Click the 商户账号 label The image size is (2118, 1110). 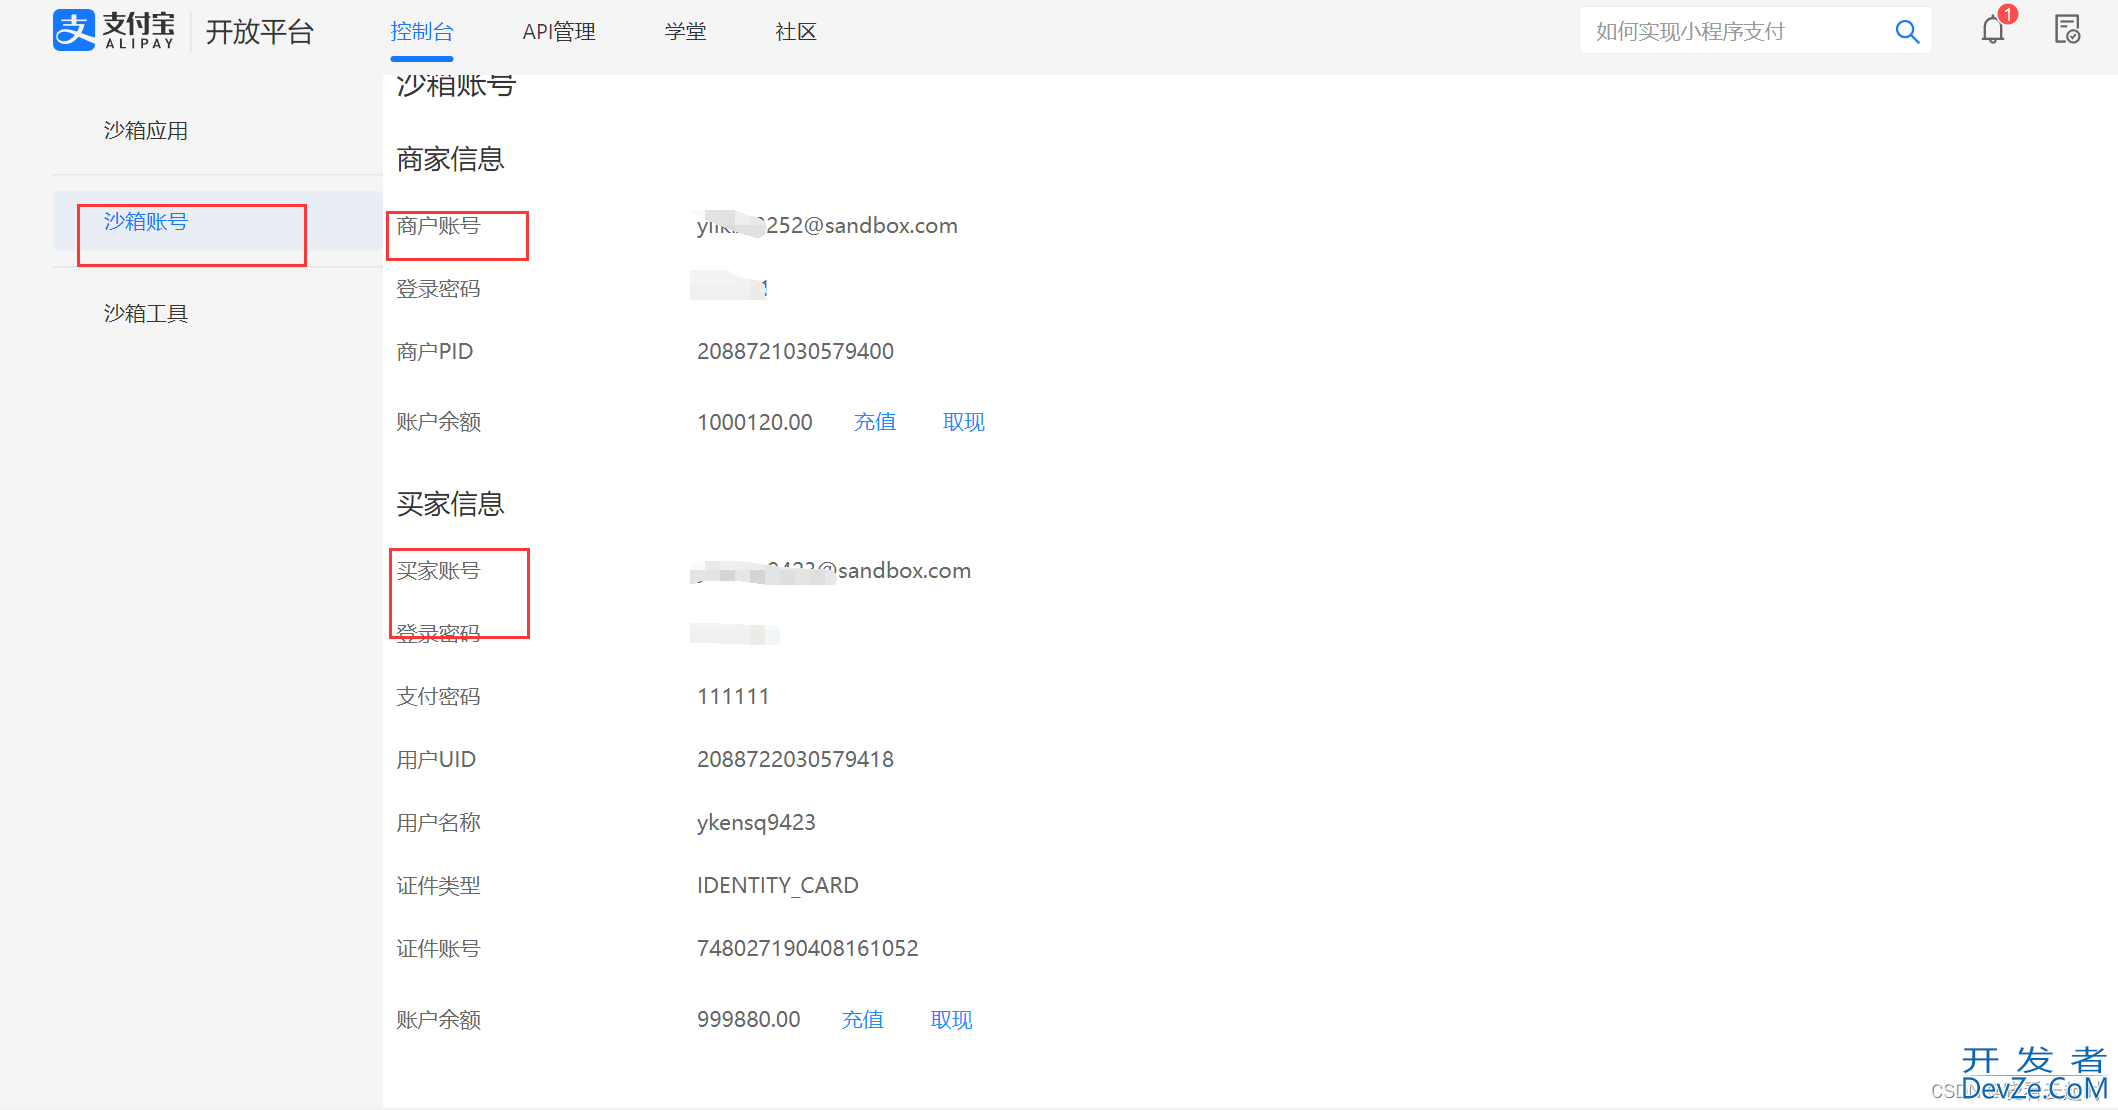(x=439, y=226)
